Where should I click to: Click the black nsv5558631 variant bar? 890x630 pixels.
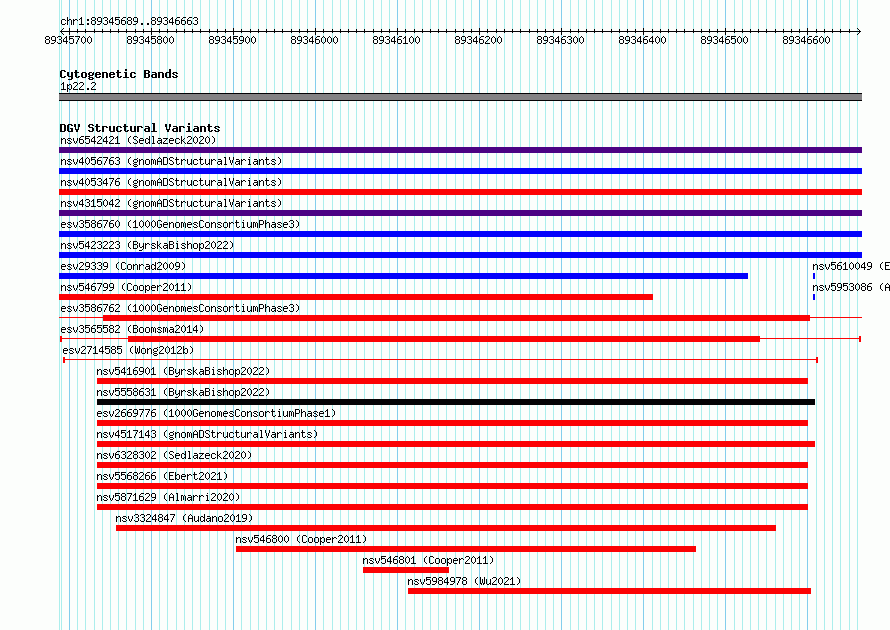(x=456, y=402)
